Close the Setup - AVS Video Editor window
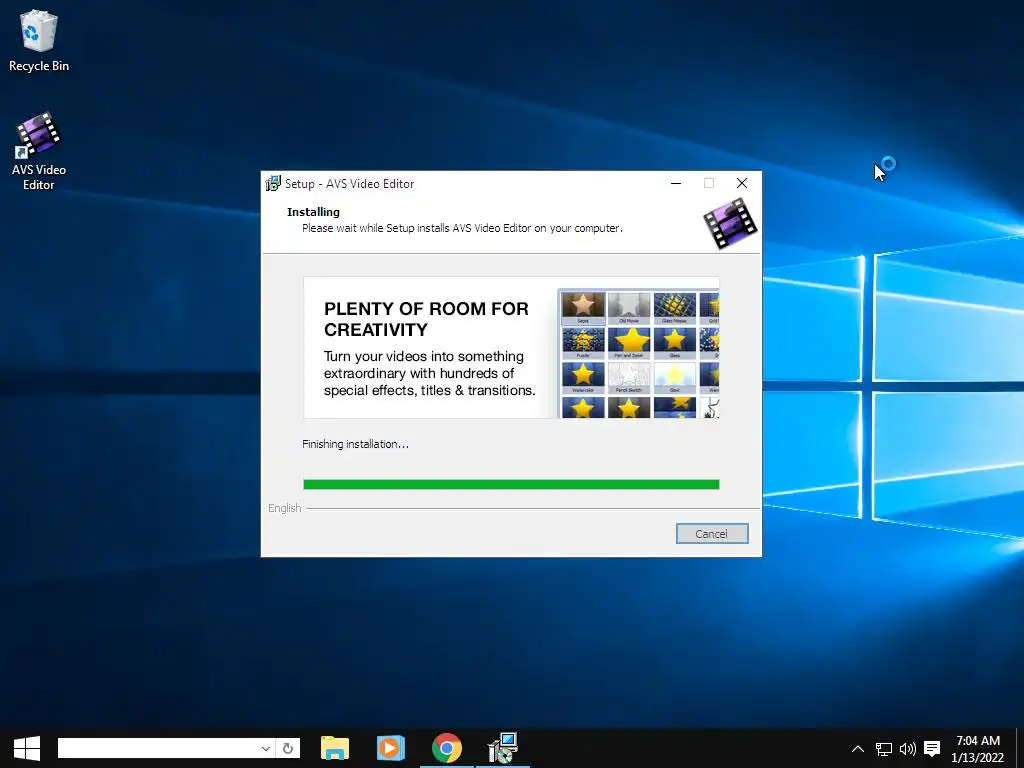Viewport: 1024px width, 768px height. click(x=742, y=184)
